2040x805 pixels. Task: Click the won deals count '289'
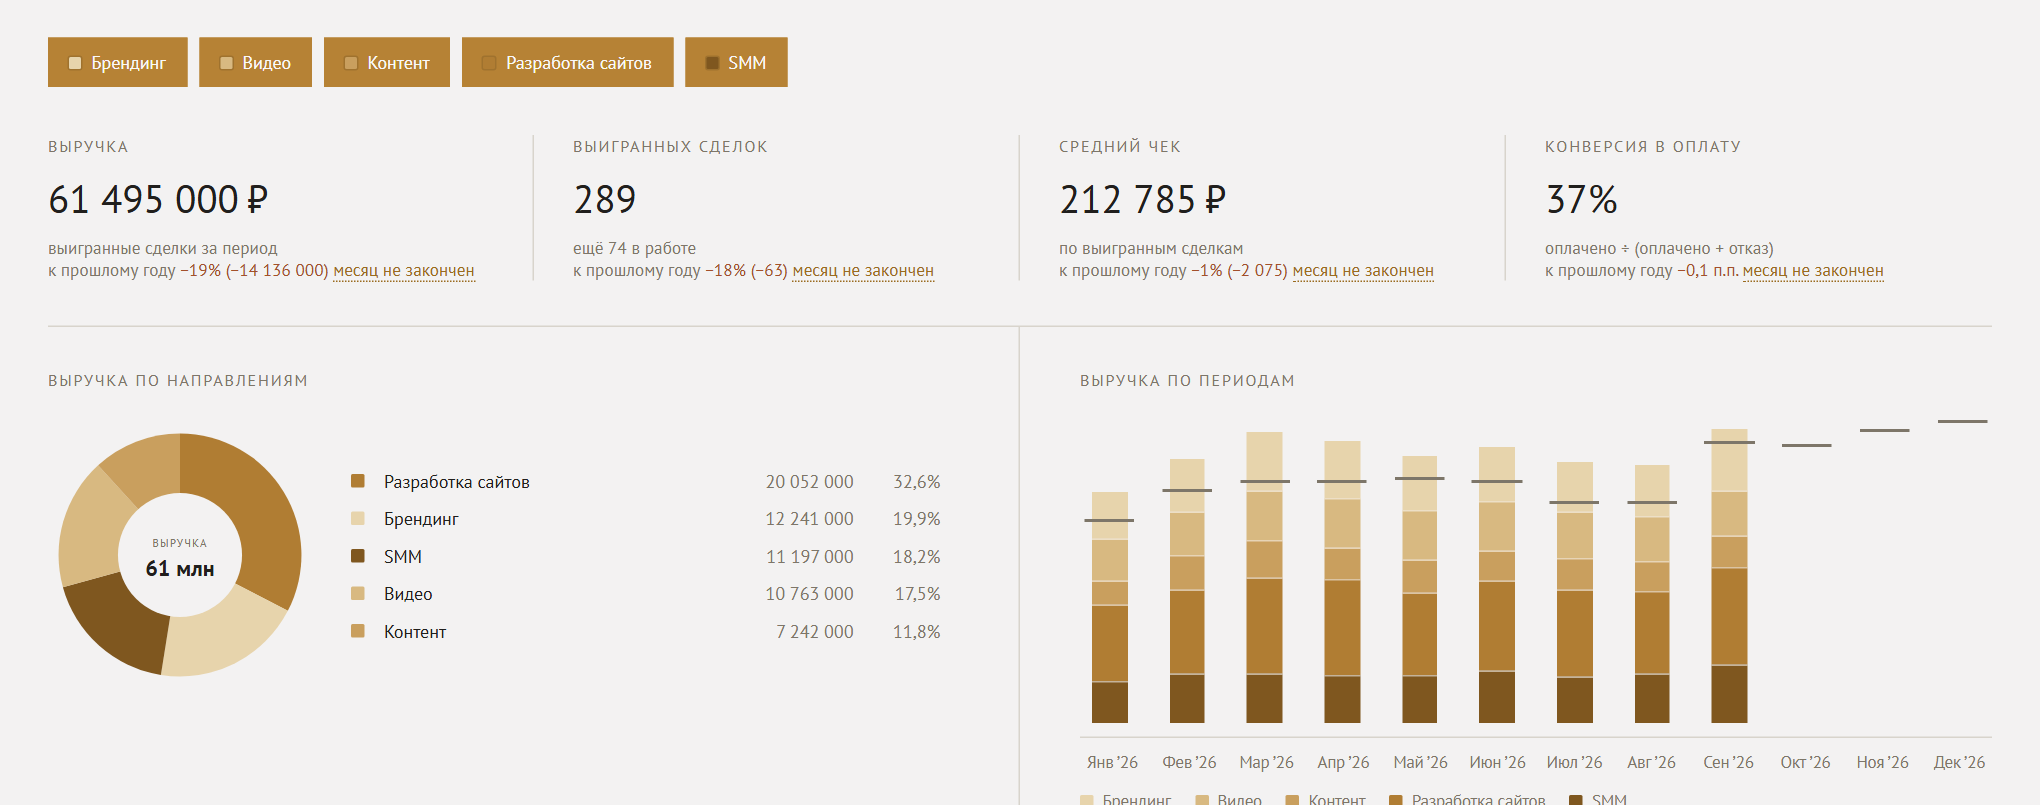[604, 200]
